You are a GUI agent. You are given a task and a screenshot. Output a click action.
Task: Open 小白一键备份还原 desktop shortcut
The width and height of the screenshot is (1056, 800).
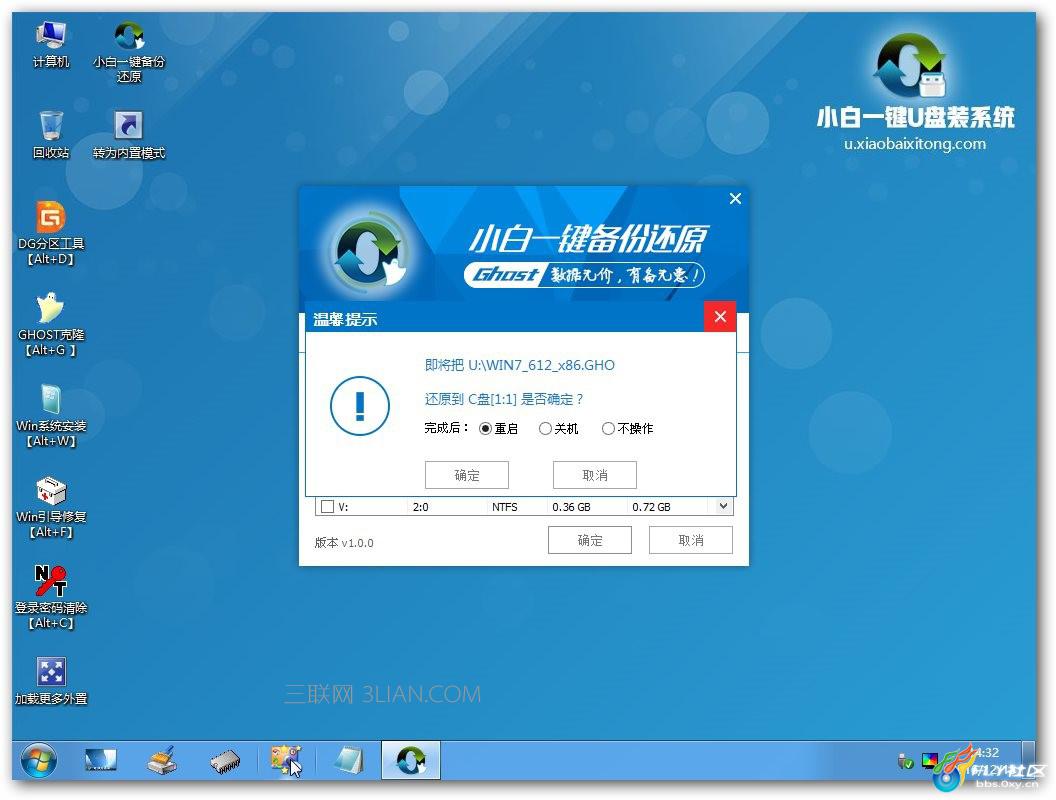click(129, 51)
